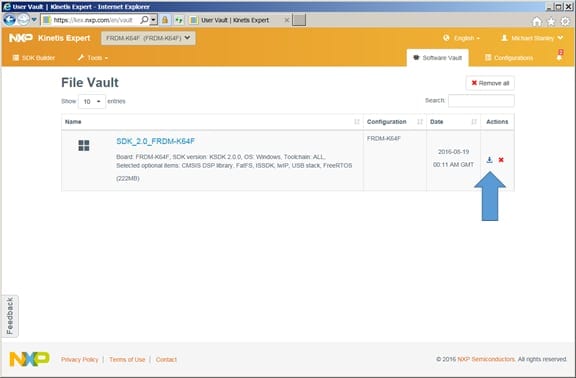Screen dimensions: 576x378
Task: Click the grid icon beside SDK_2.0_FRDM-K64F
Action: [x=84, y=145]
